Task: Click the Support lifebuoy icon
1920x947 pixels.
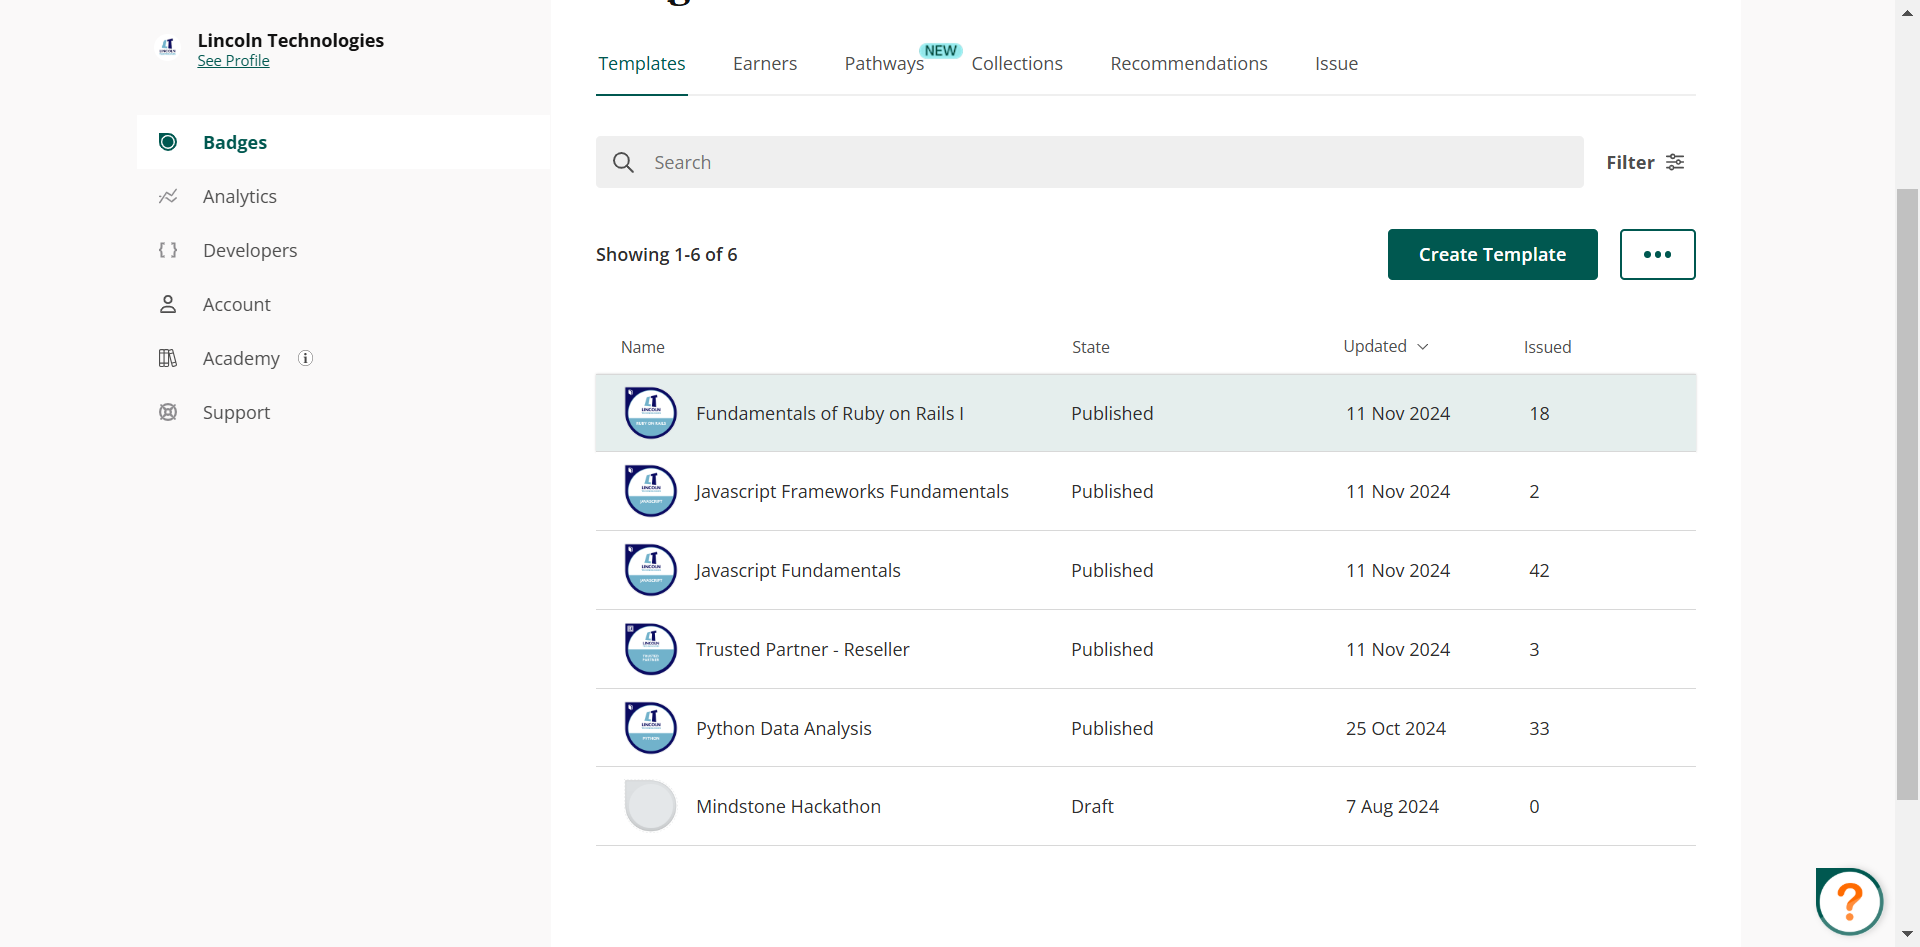Action: click(168, 412)
